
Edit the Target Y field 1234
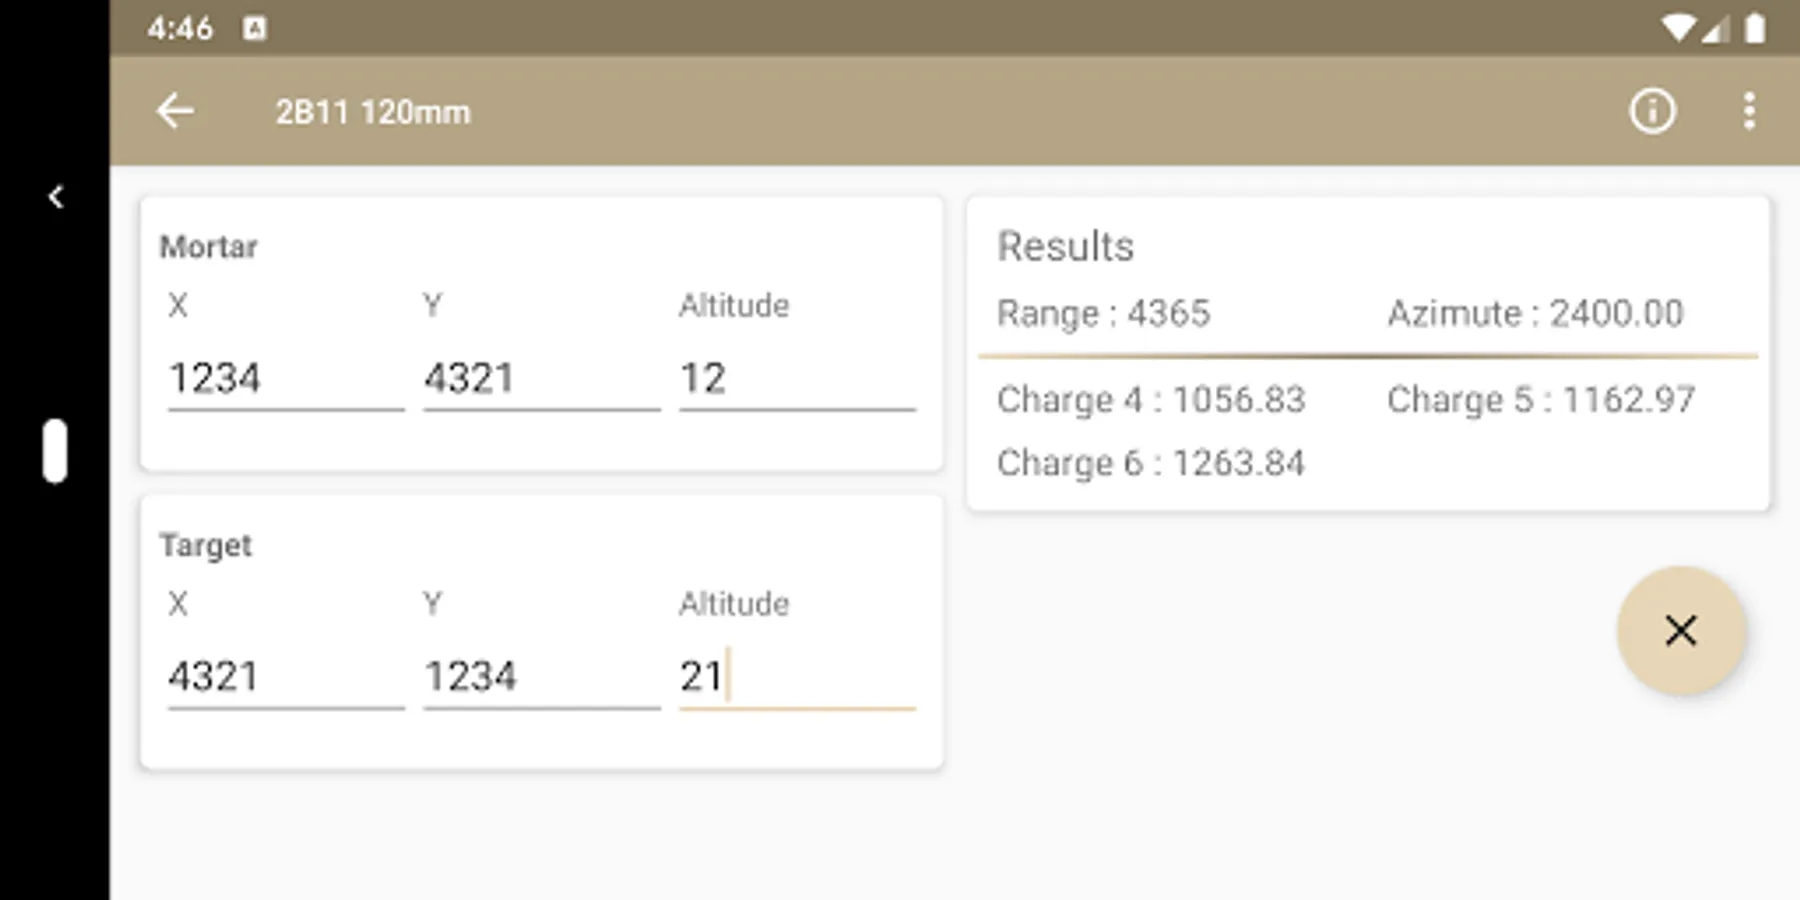(x=542, y=678)
